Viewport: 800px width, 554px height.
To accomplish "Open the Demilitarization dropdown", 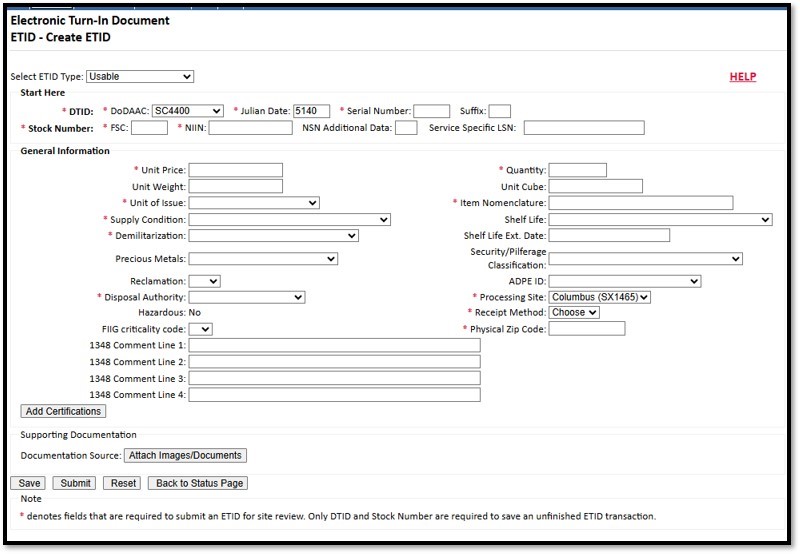I will 273,236.
